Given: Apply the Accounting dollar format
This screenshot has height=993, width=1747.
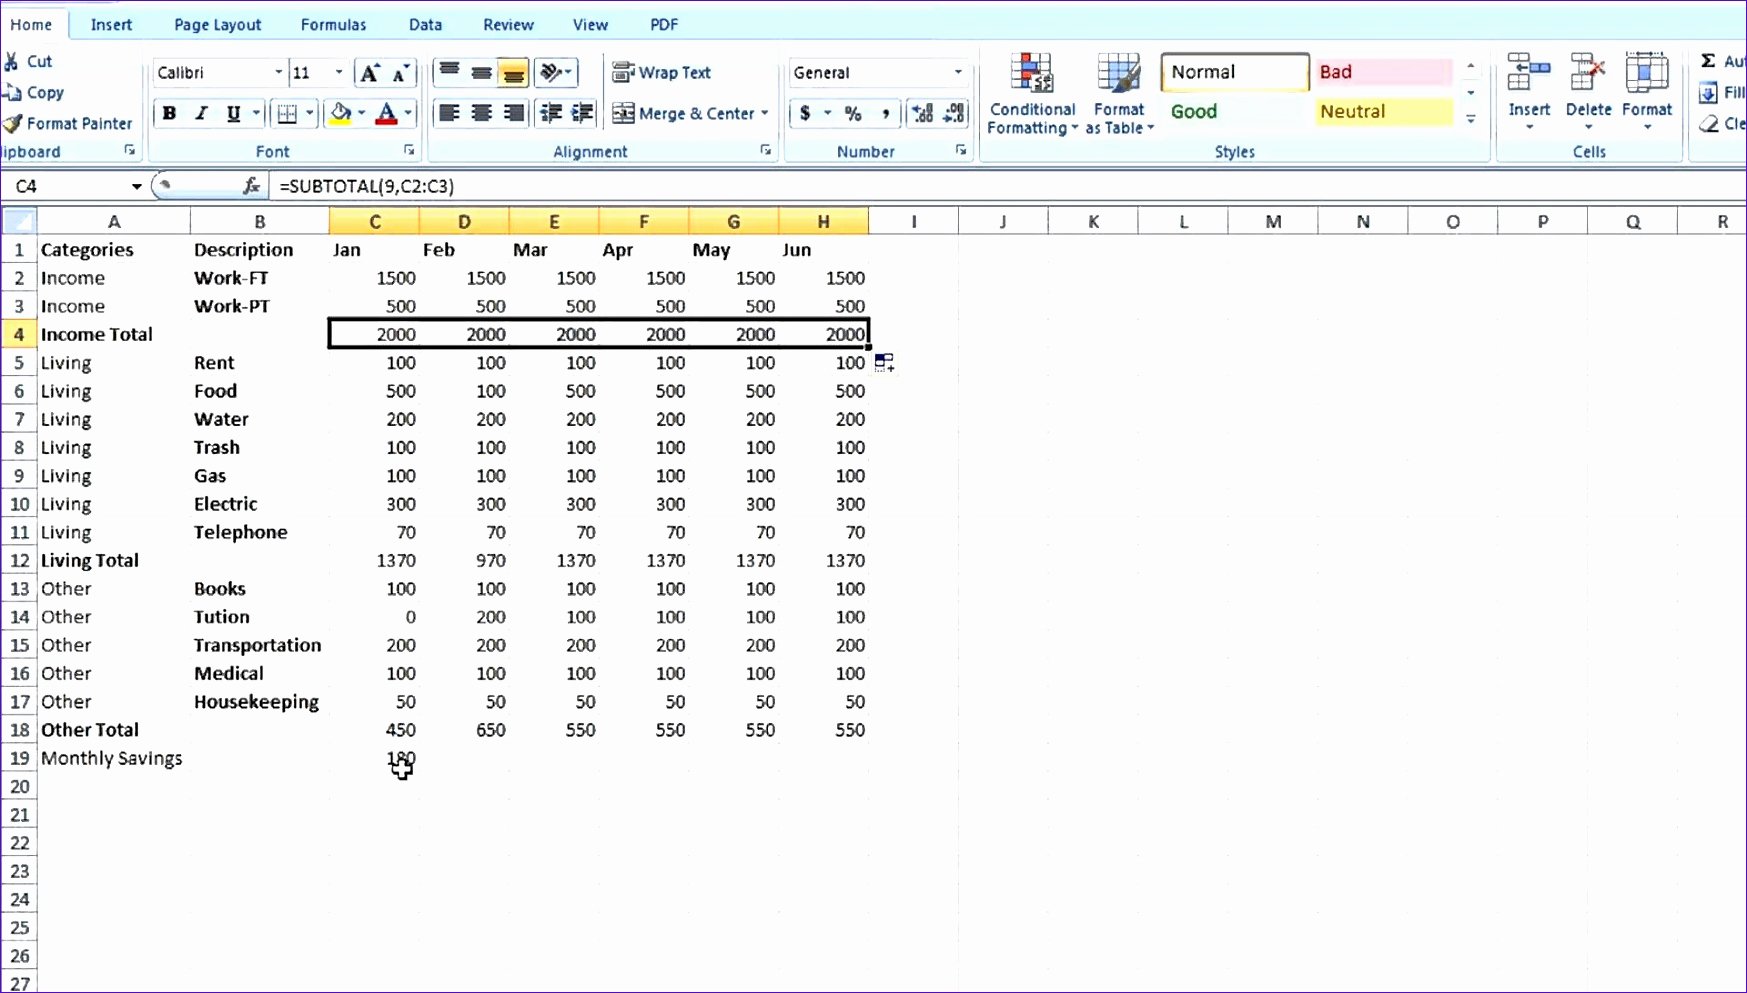Looking at the screenshot, I should [x=805, y=113].
